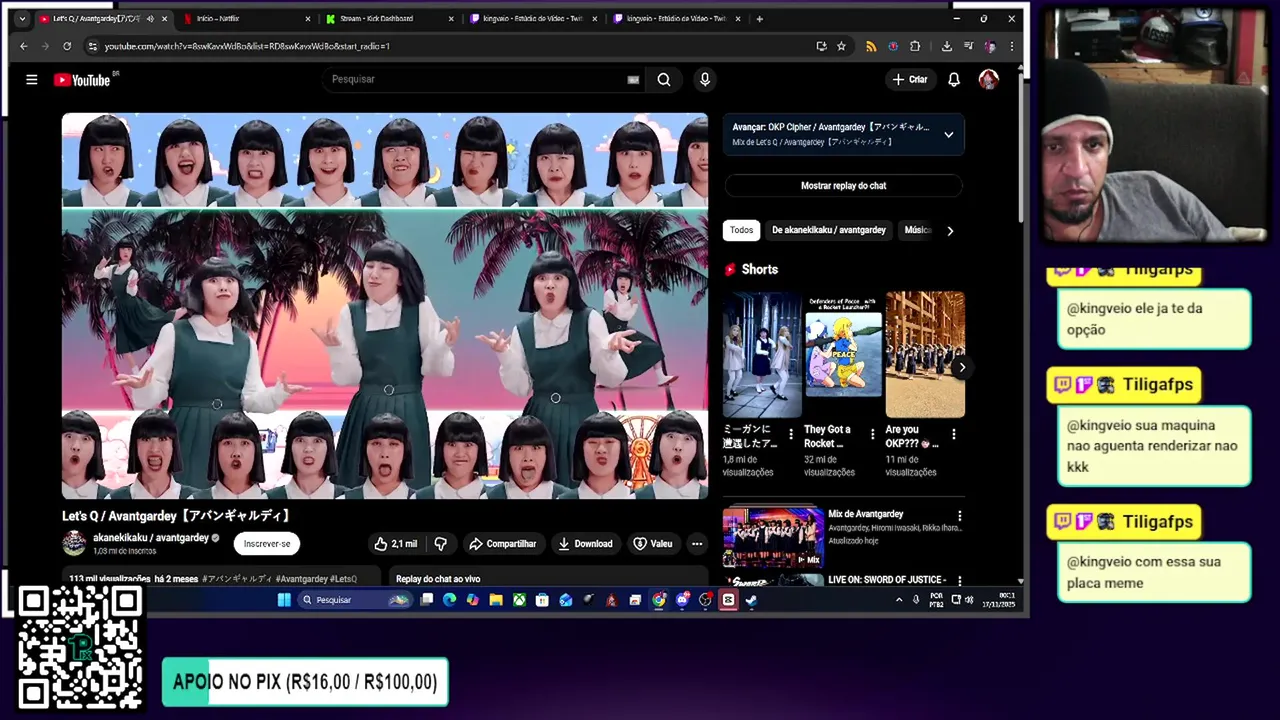The height and width of the screenshot is (720, 1280).
Task: Open more actions ellipsis beside Valeu
Action: tap(697, 543)
